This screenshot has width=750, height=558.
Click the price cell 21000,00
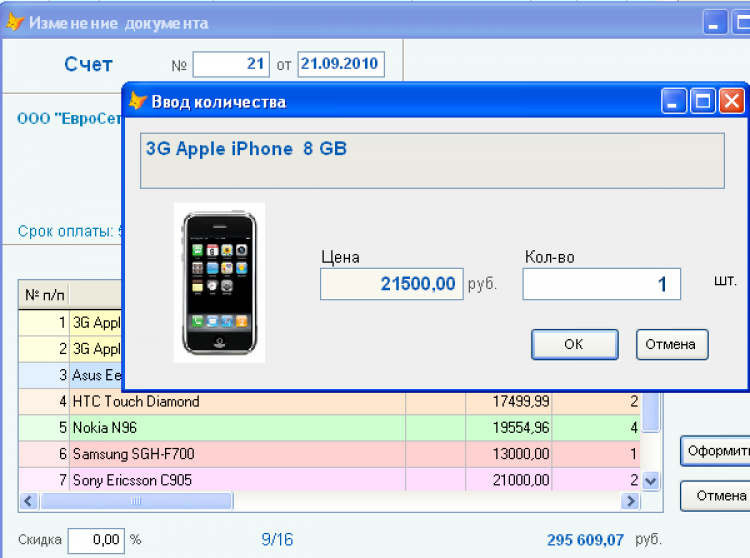(509, 480)
